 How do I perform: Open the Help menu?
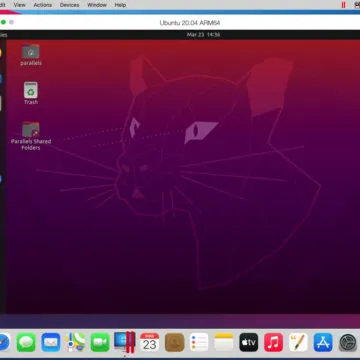[x=120, y=5]
